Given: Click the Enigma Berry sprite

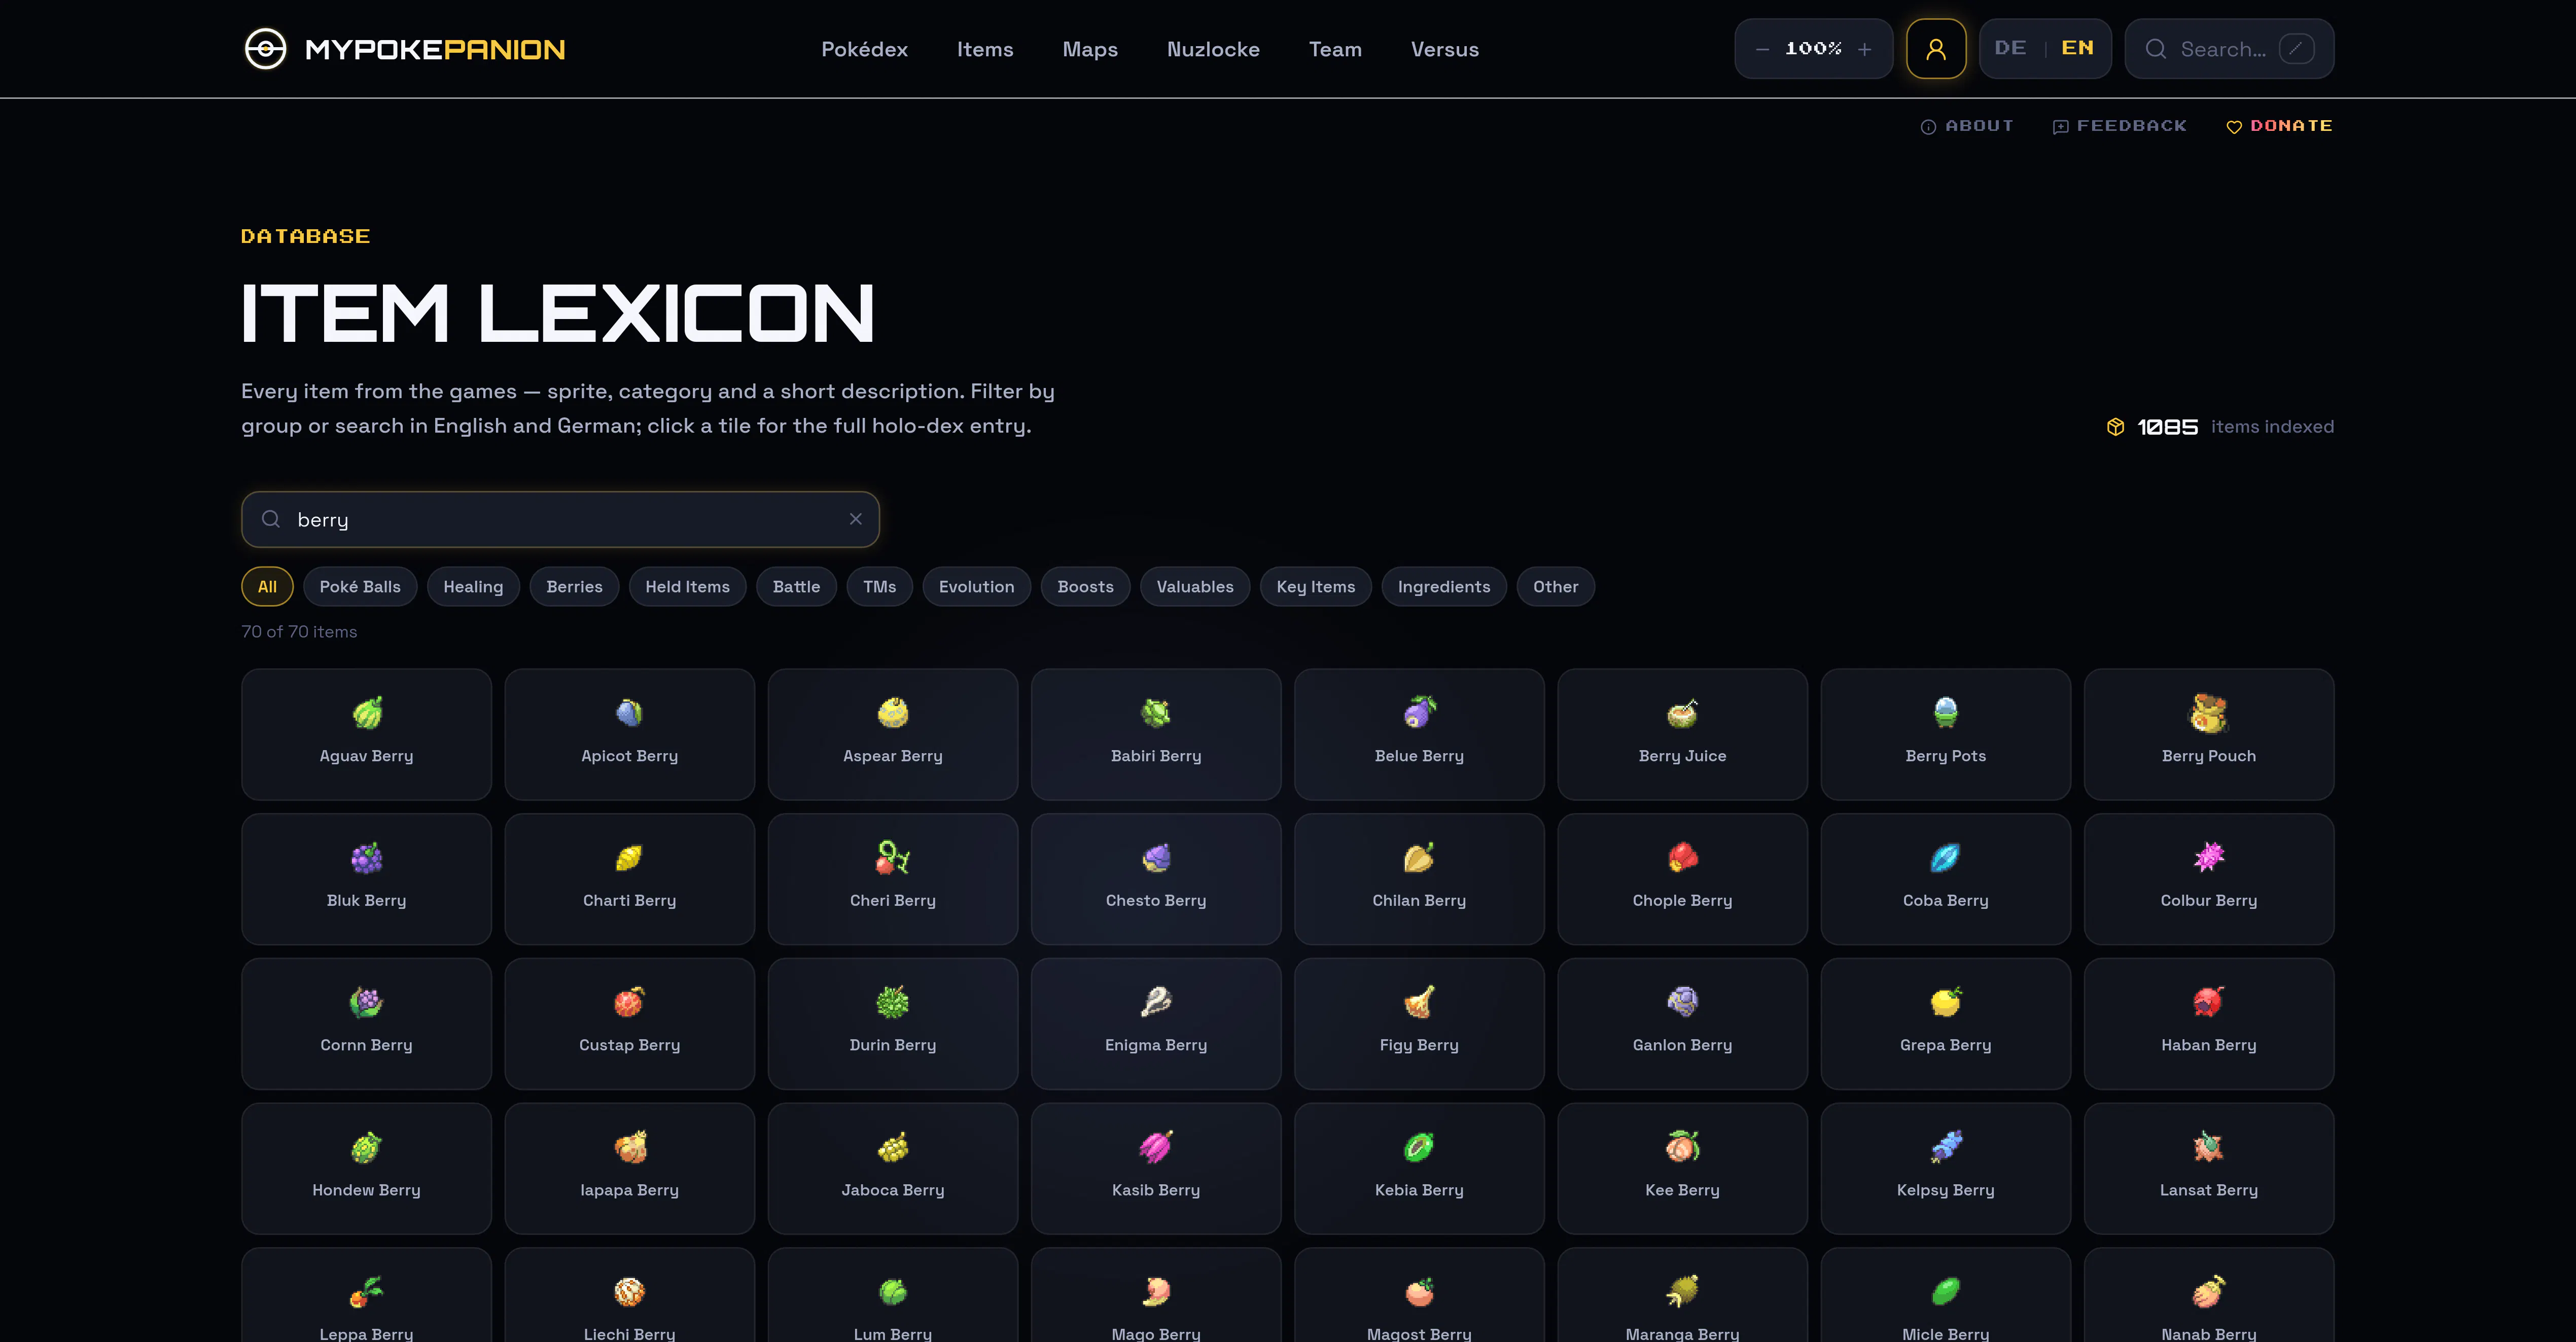Looking at the screenshot, I should click(1156, 1002).
